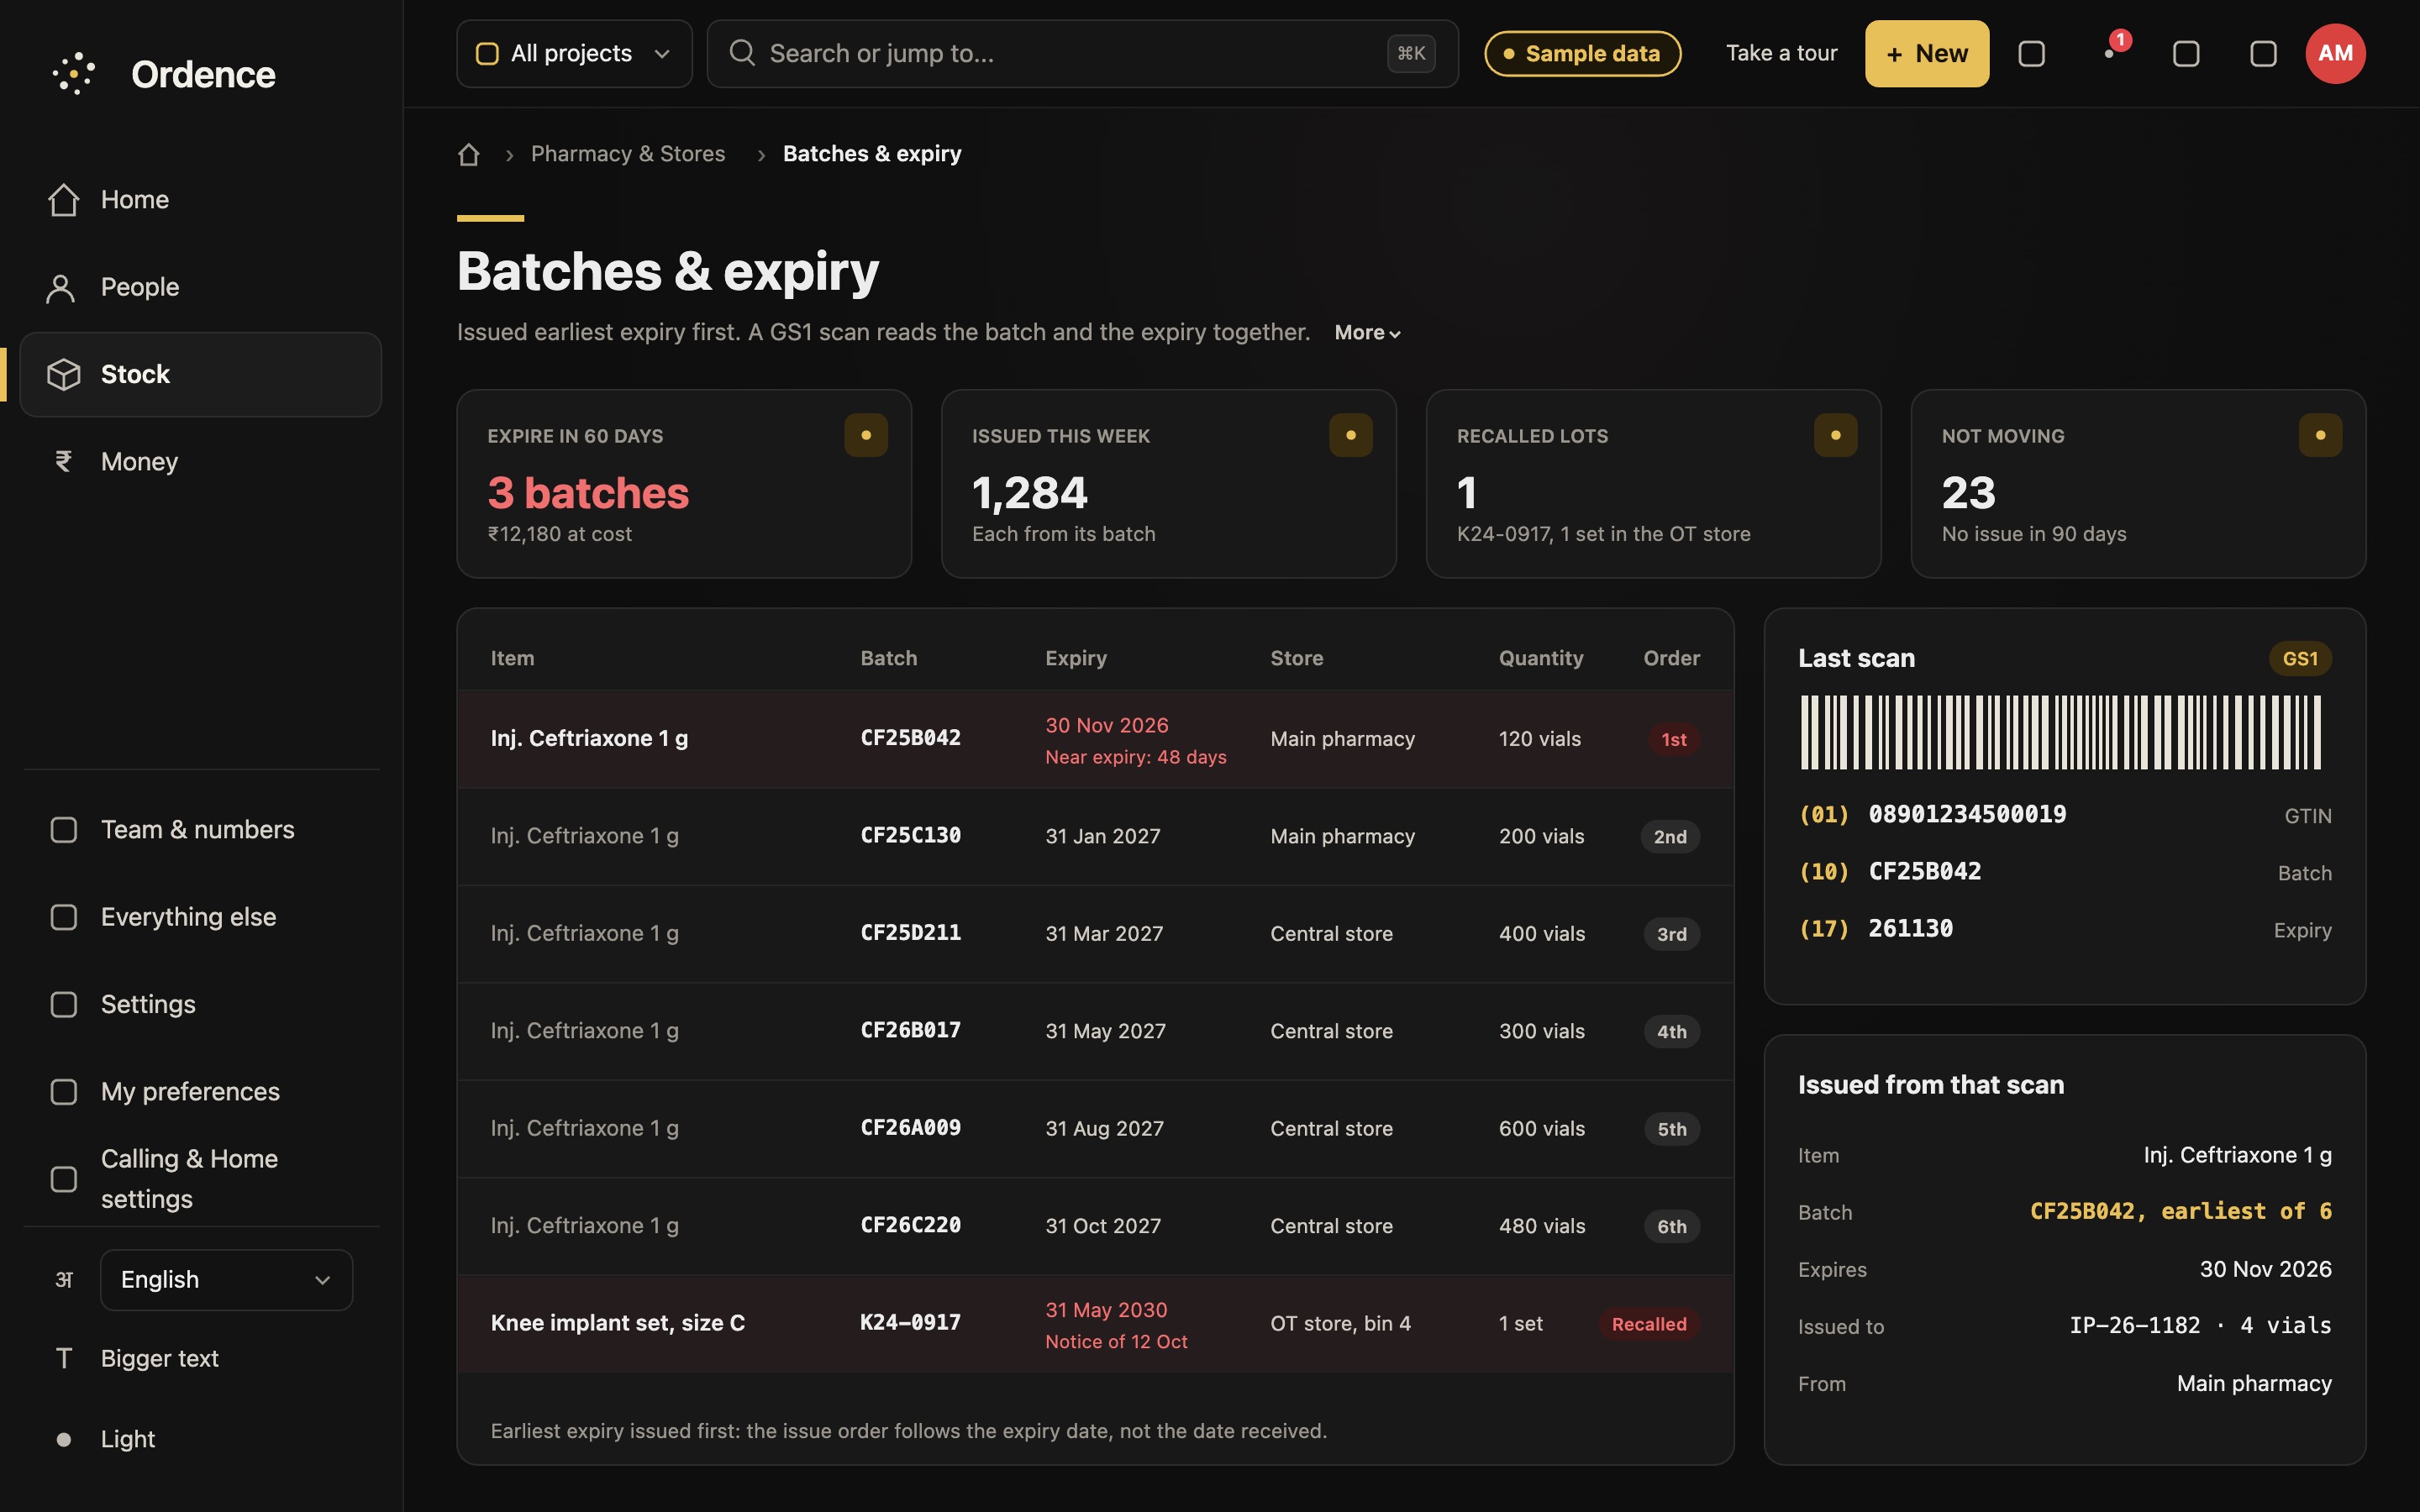Click Take a tour
Image resolution: width=2420 pixels, height=1512 pixels.
(x=1781, y=53)
